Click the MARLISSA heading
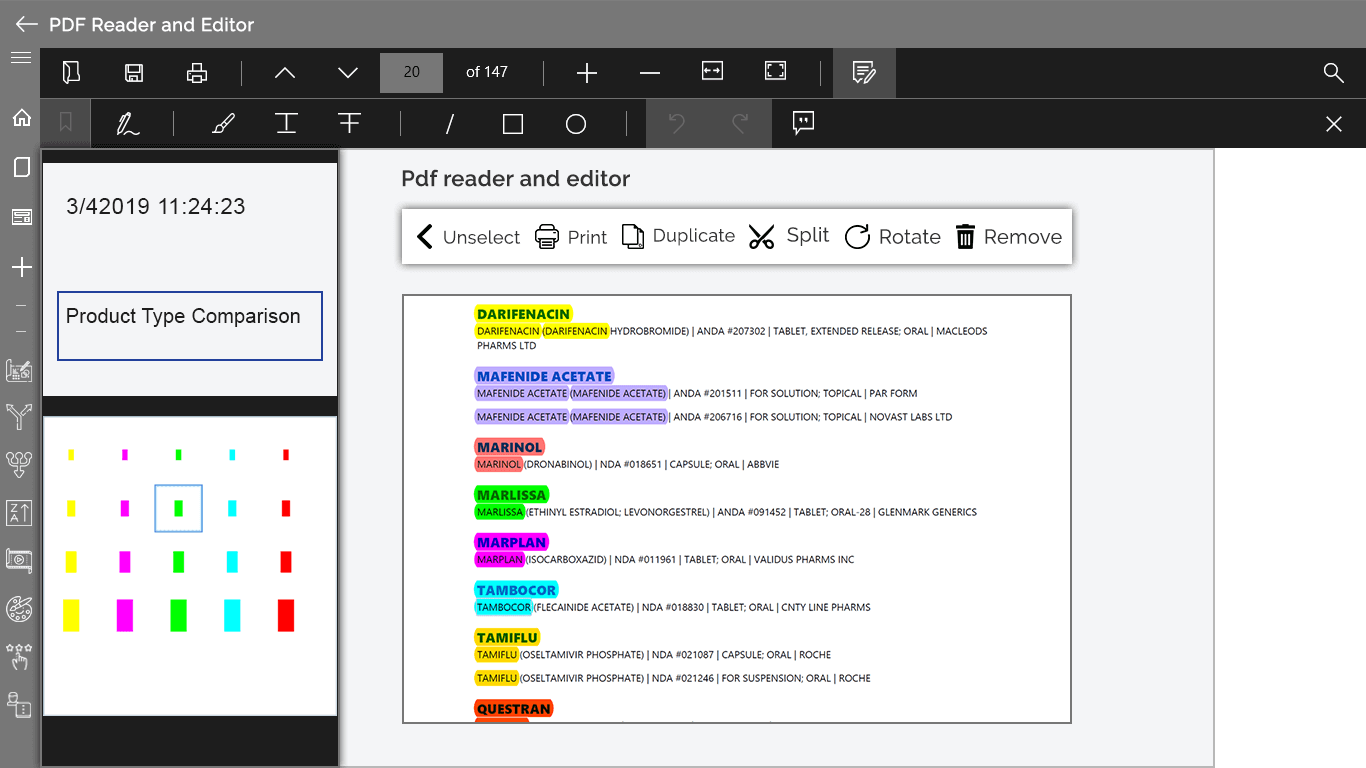 [512, 495]
